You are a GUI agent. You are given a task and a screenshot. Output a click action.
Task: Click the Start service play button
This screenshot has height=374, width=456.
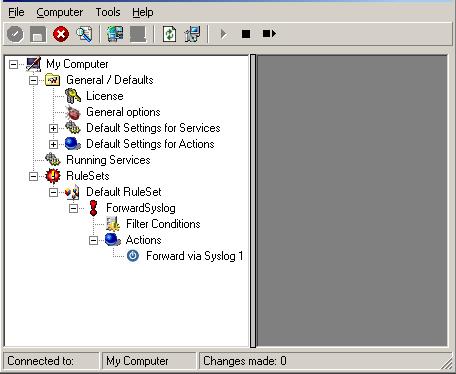point(223,34)
